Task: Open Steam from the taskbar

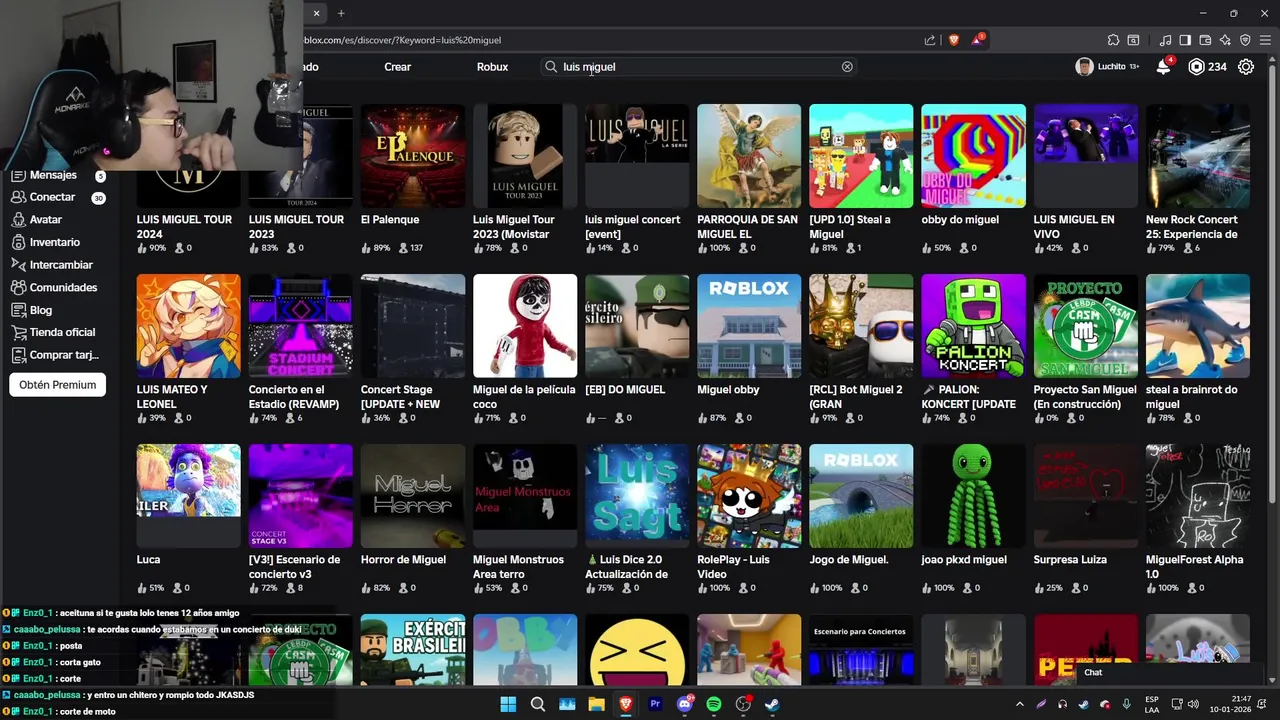Action: pos(773,704)
